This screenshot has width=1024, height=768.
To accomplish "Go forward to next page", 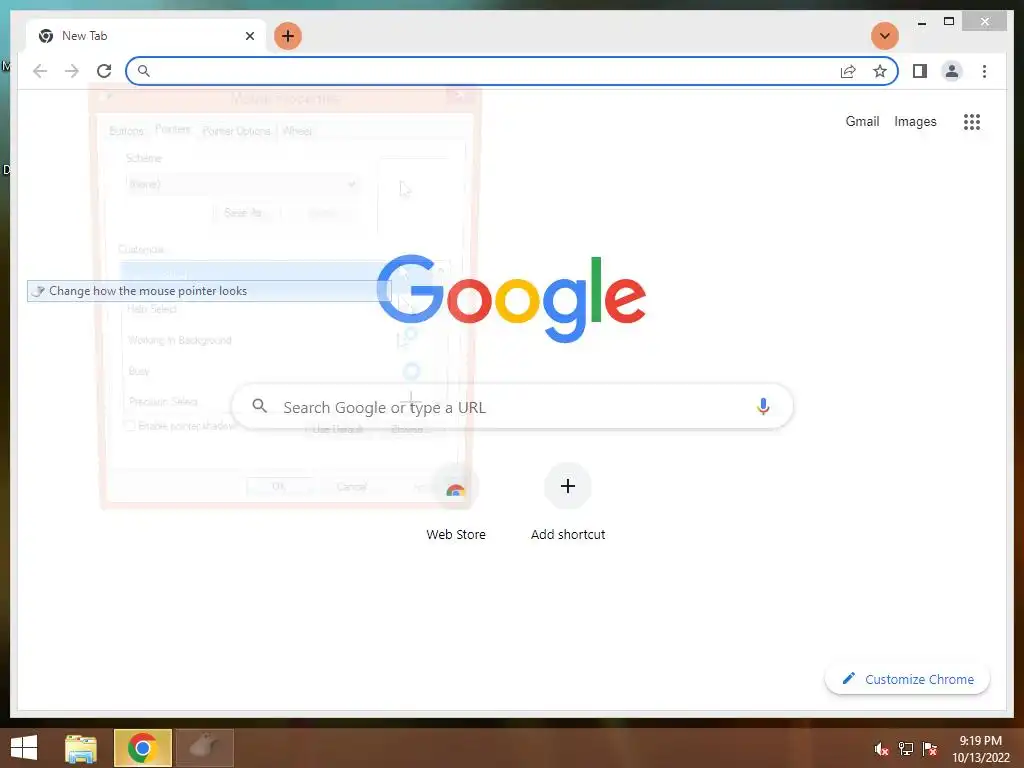I will [72, 71].
